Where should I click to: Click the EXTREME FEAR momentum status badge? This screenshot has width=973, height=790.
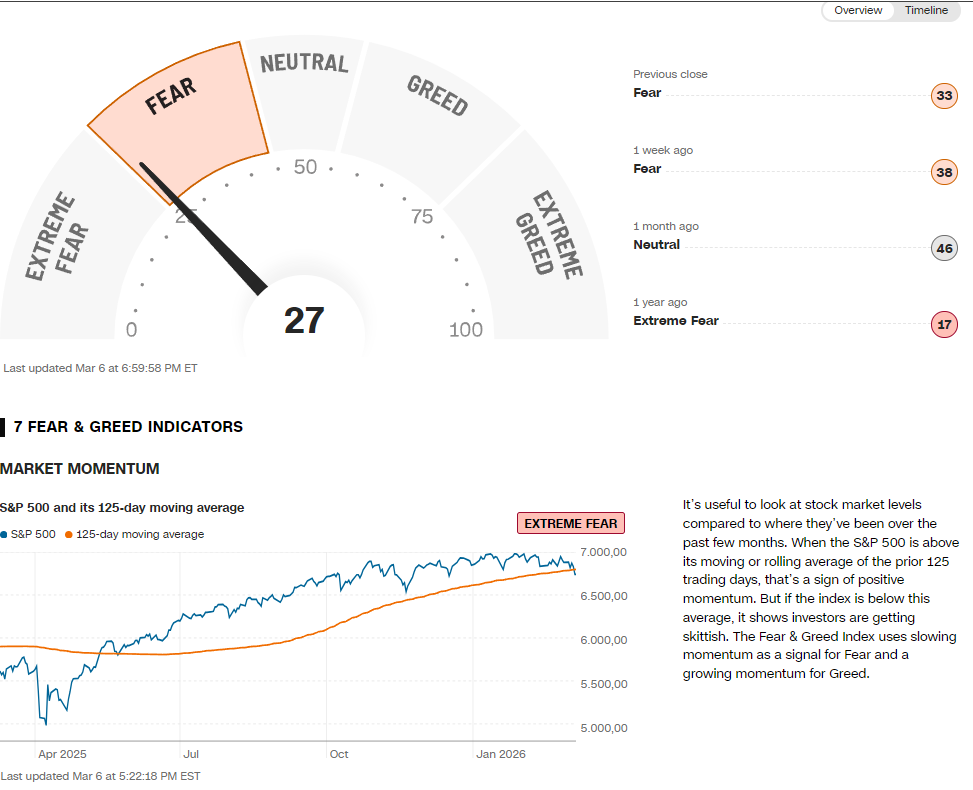click(x=571, y=523)
